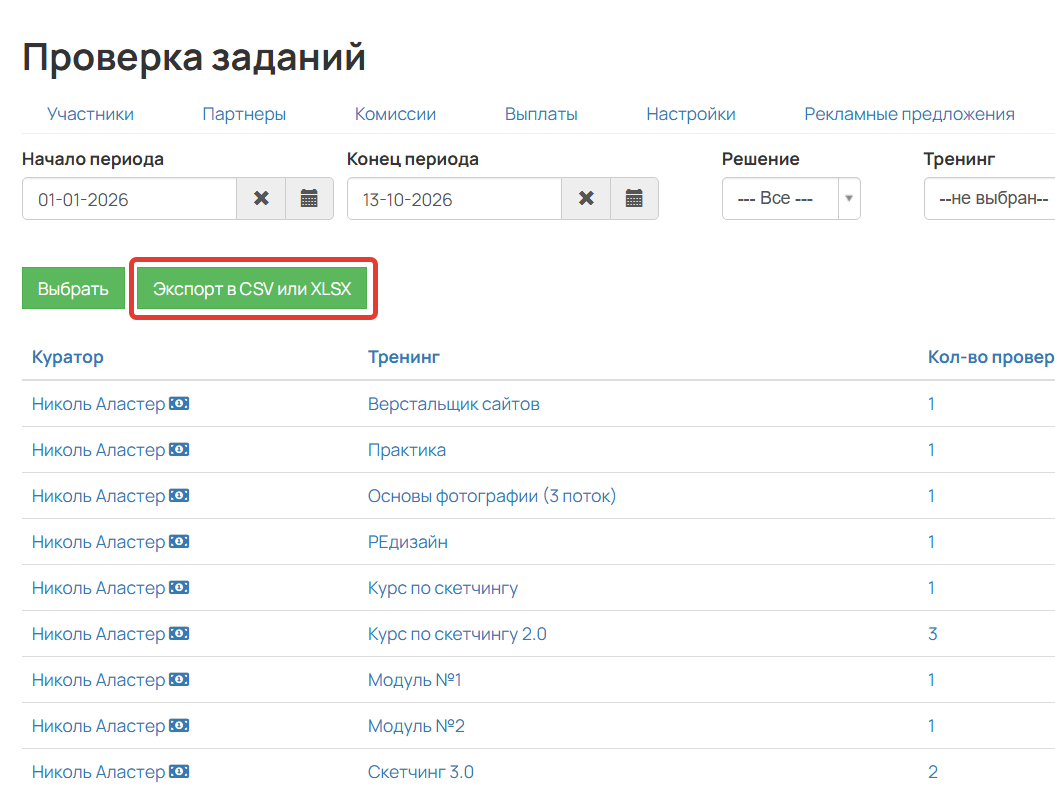Image resolution: width=1055 pixels, height=790 pixels.
Task: Click payment icon in Основы фотографии row
Action: tap(179, 495)
